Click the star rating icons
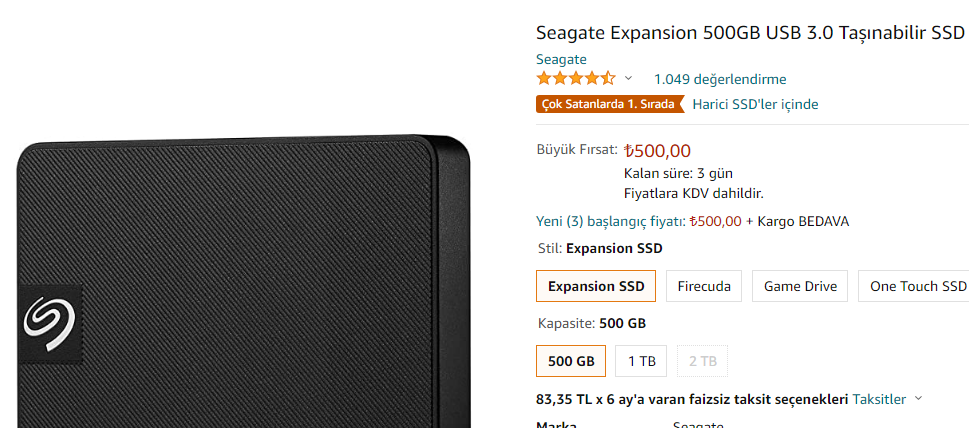The width and height of the screenshot is (969, 428). coord(575,78)
